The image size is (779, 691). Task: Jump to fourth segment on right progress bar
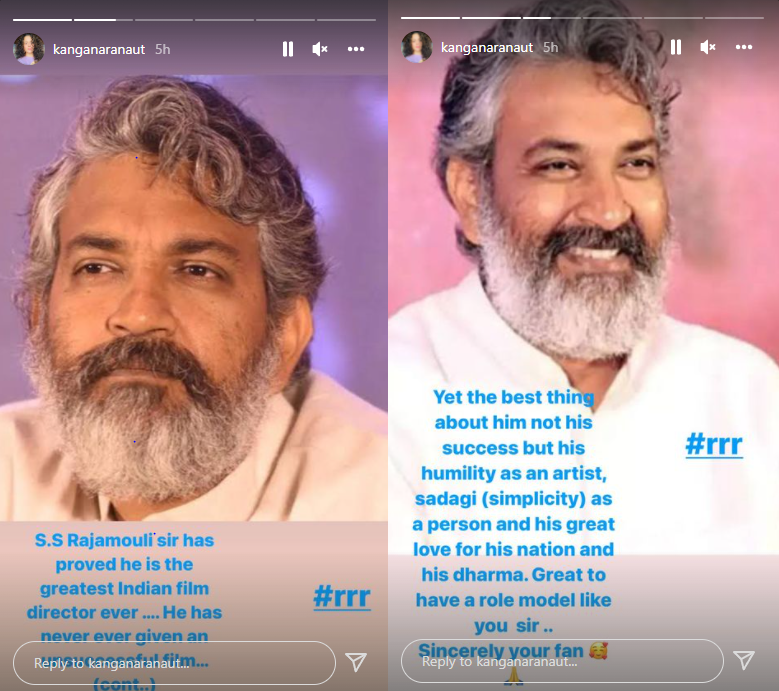pos(612,18)
